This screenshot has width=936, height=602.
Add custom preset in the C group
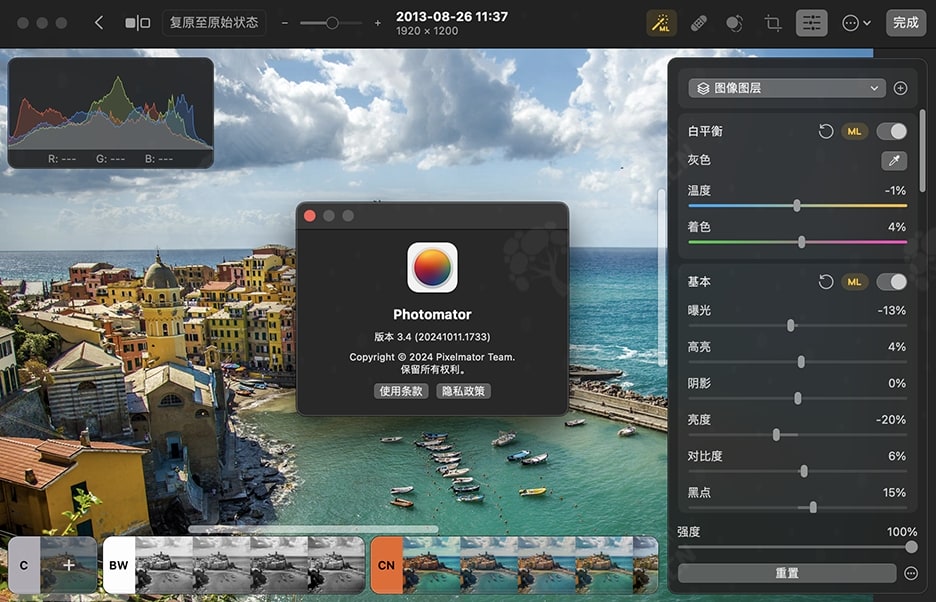(69, 565)
